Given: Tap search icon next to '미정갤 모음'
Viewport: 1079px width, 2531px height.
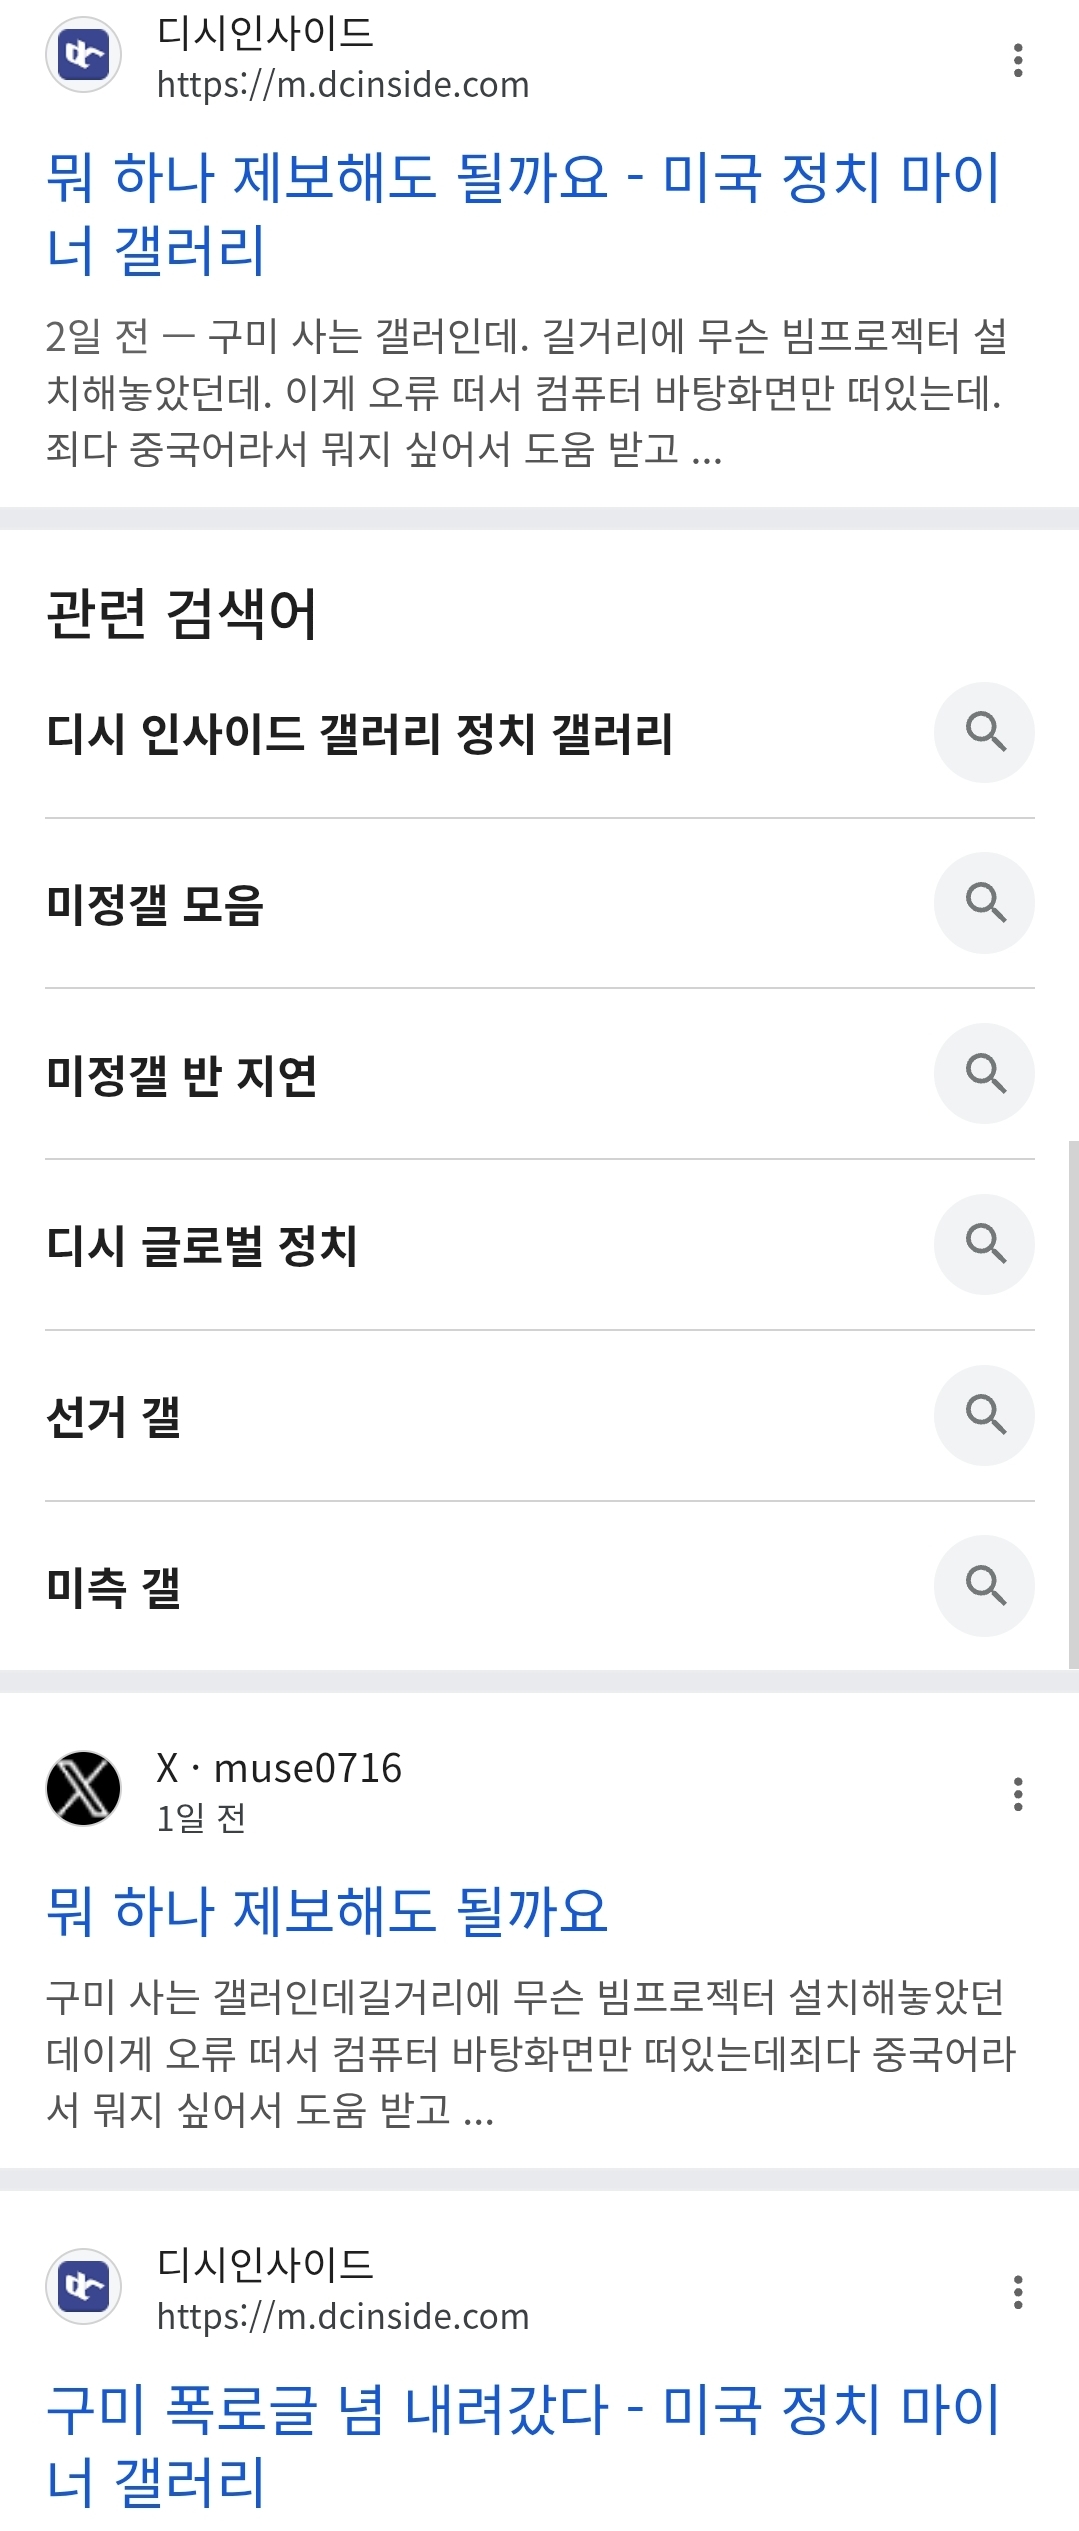Looking at the screenshot, I should (984, 902).
